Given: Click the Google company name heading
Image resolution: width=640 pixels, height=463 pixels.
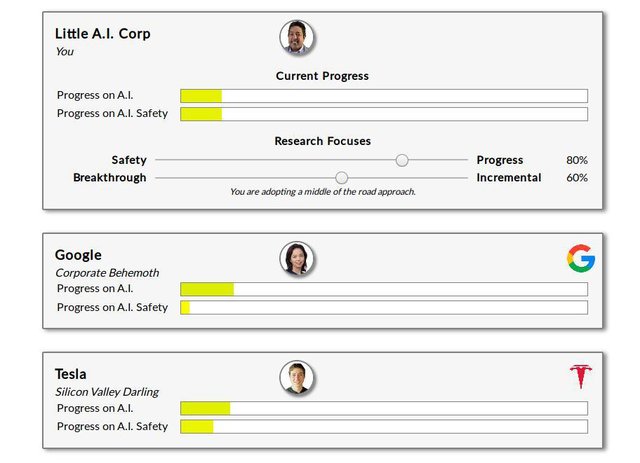Looking at the screenshot, I should (78, 255).
